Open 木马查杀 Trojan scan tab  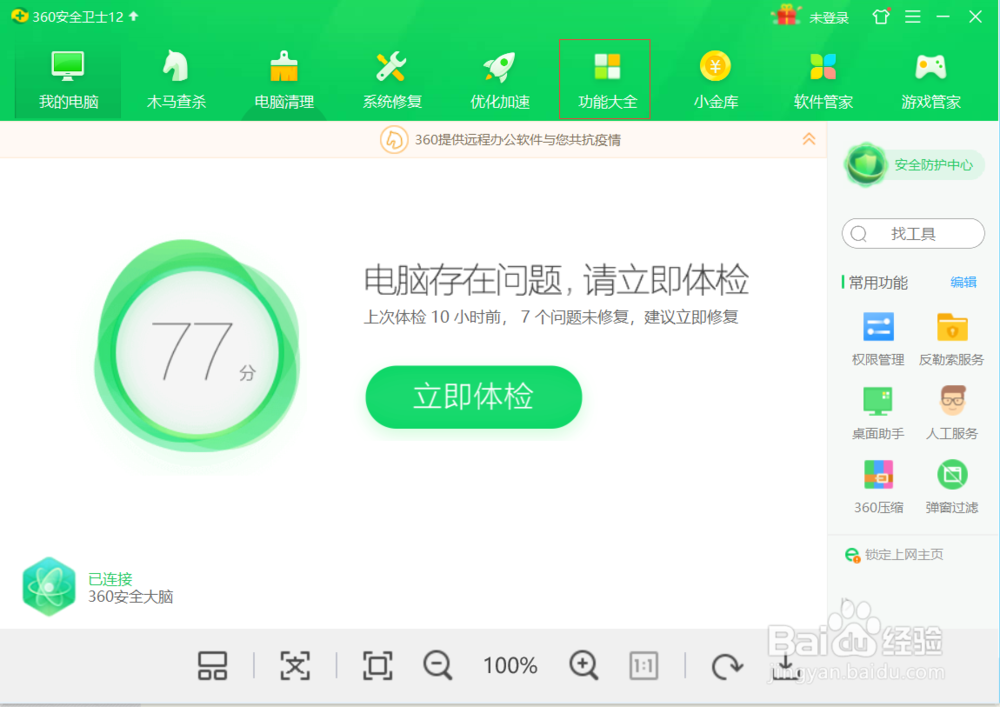(176, 80)
